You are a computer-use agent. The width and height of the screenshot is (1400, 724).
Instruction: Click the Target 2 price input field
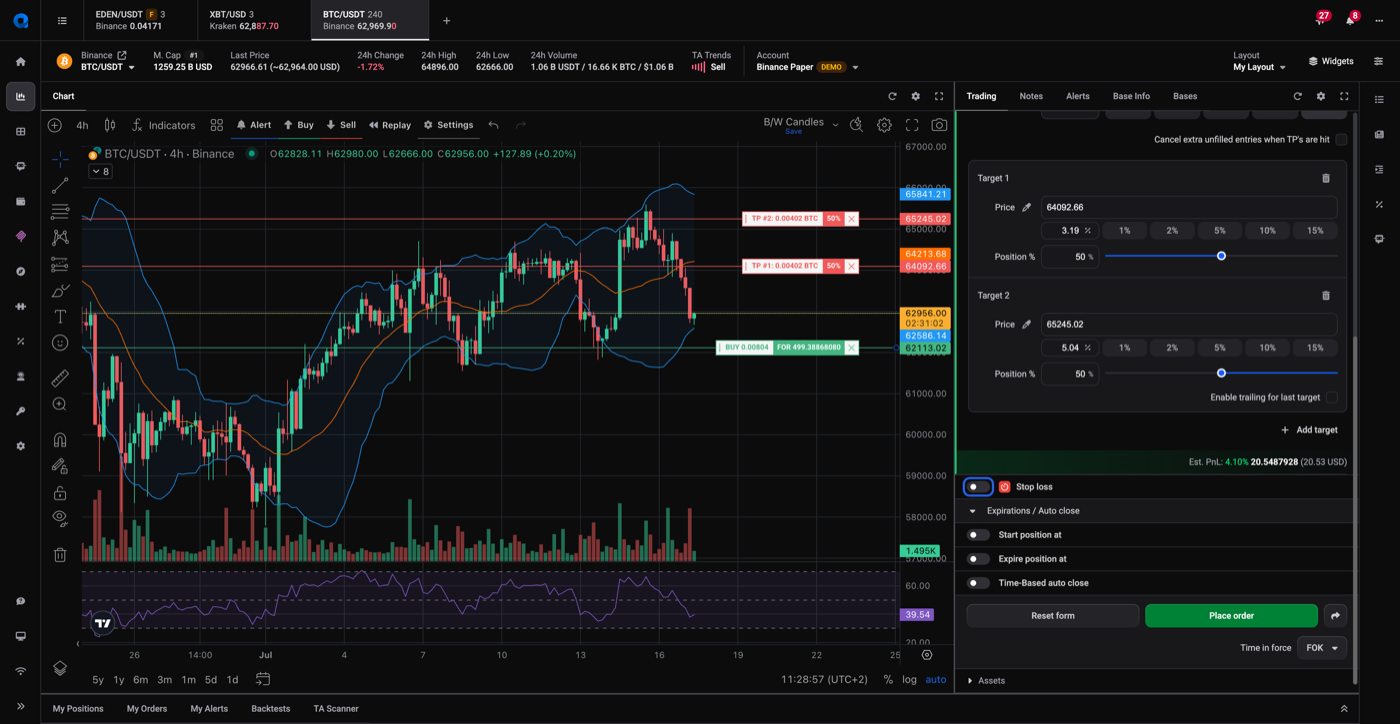(x=1189, y=324)
